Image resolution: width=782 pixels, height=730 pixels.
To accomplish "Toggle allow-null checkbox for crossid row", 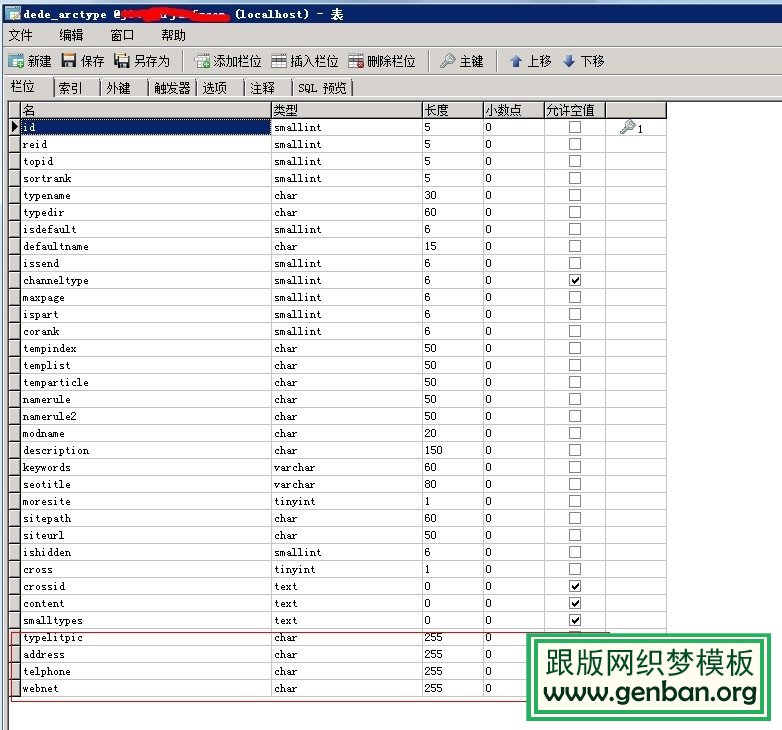I will [575, 586].
